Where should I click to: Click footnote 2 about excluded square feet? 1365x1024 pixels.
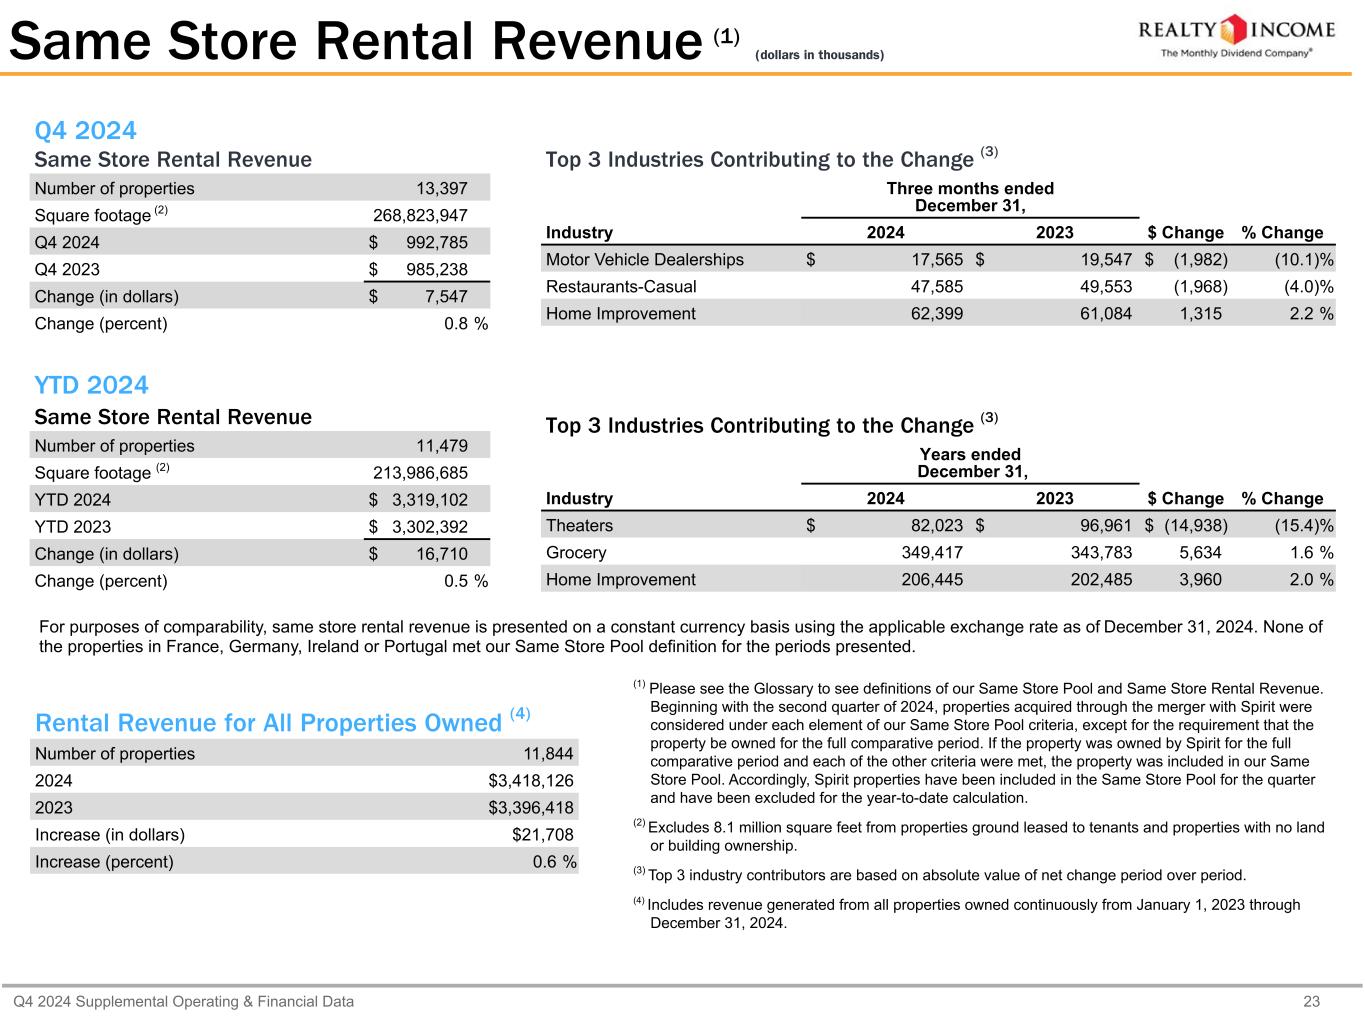coord(985,836)
